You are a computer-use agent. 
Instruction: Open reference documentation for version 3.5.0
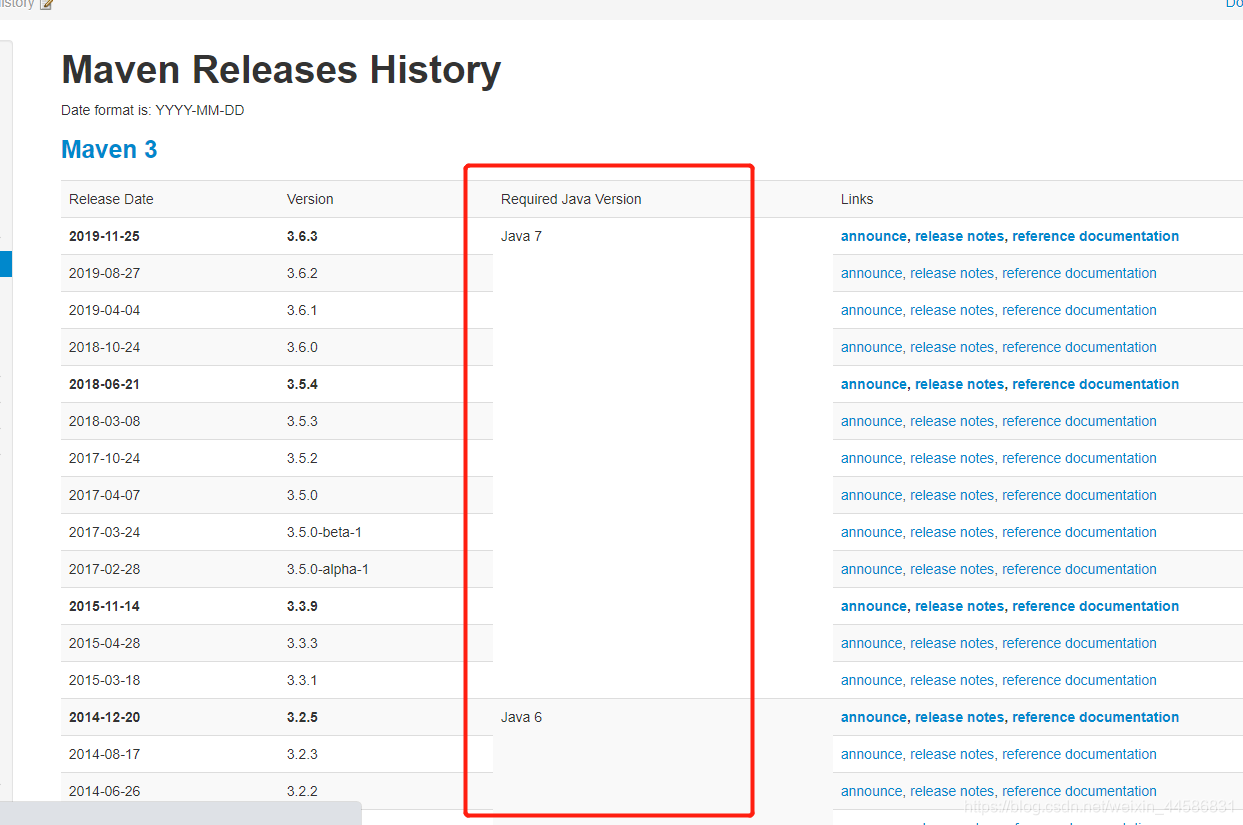coord(1079,496)
